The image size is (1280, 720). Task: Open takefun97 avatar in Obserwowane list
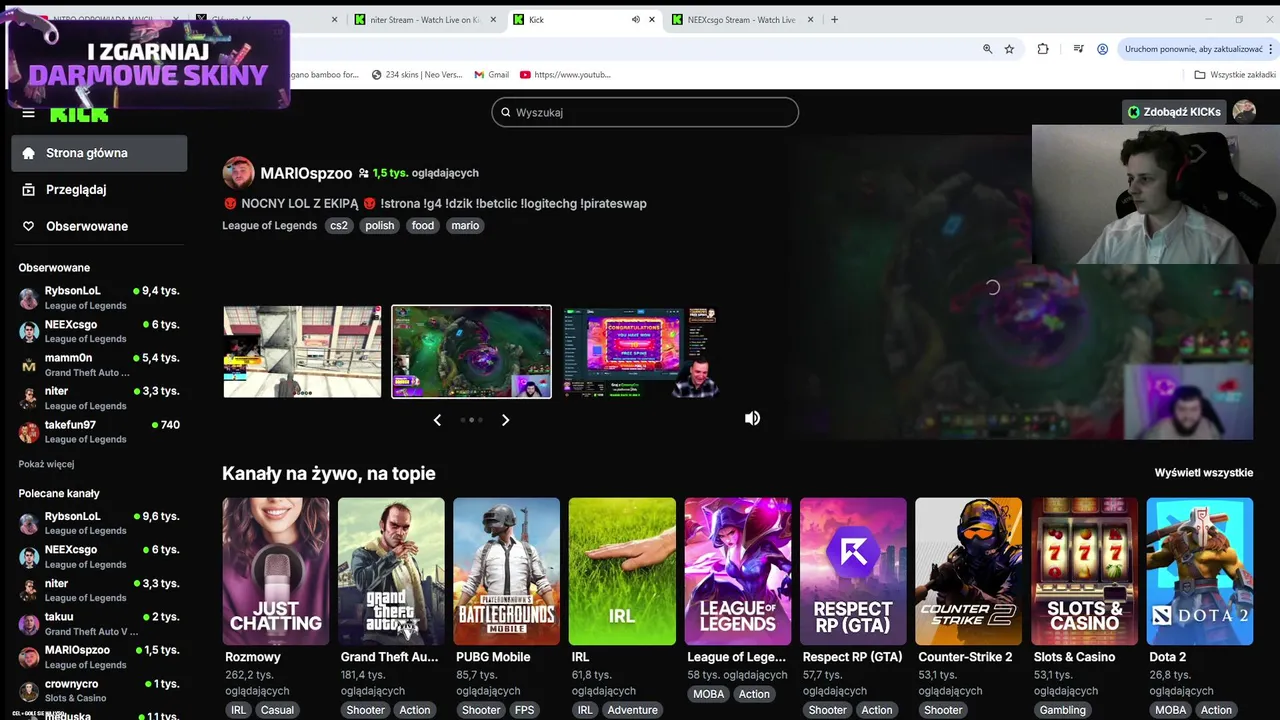click(28, 432)
